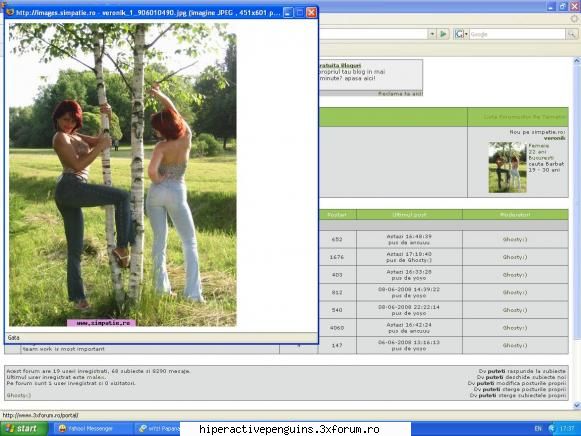
Task: Click the scrollbar down arrow in main browser
Action: (x=577, y=405)
